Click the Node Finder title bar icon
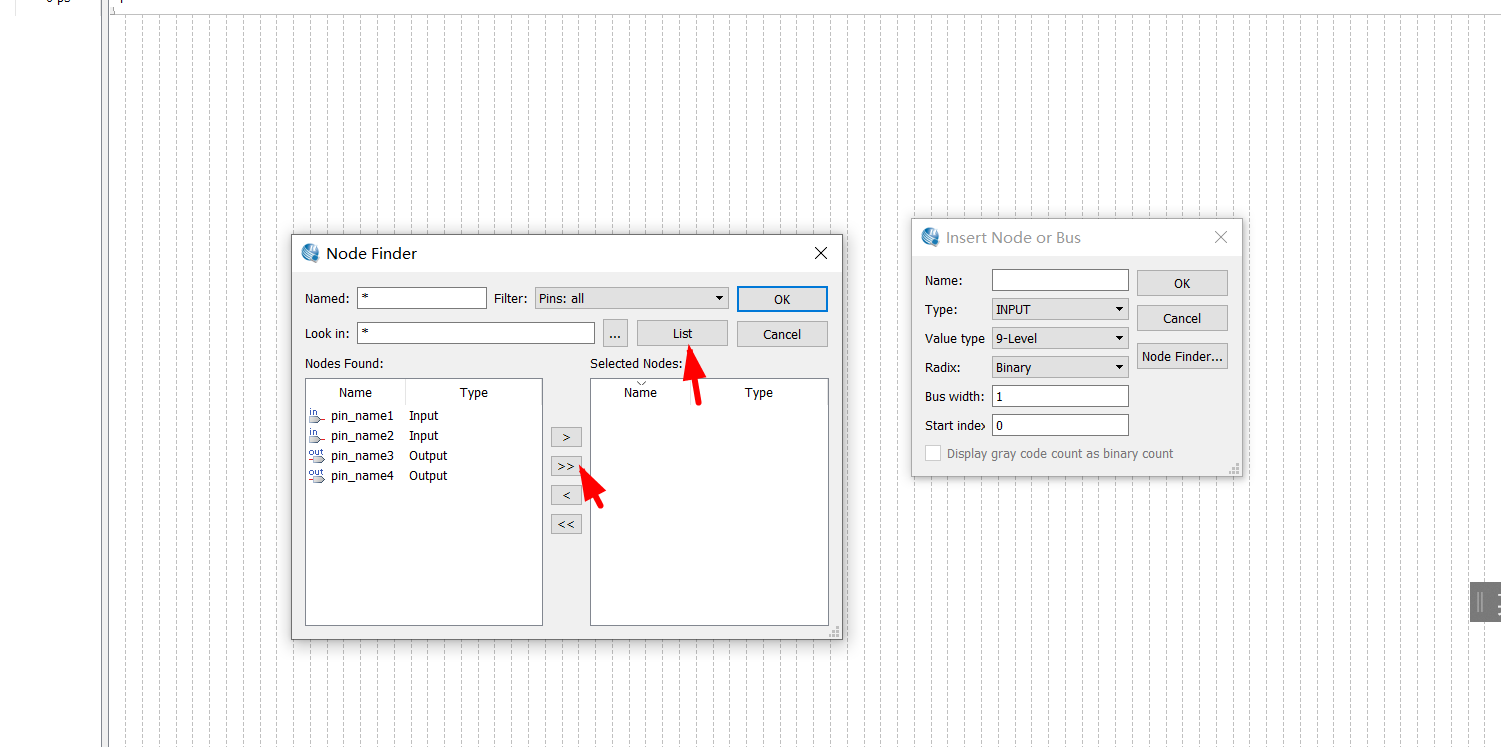 (310, 253)
